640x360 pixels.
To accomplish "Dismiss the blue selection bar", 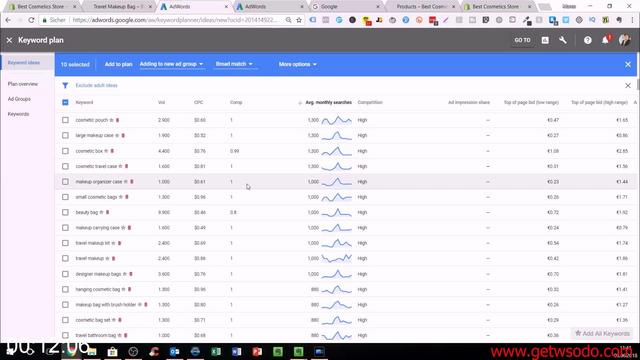I will [628, 64].
